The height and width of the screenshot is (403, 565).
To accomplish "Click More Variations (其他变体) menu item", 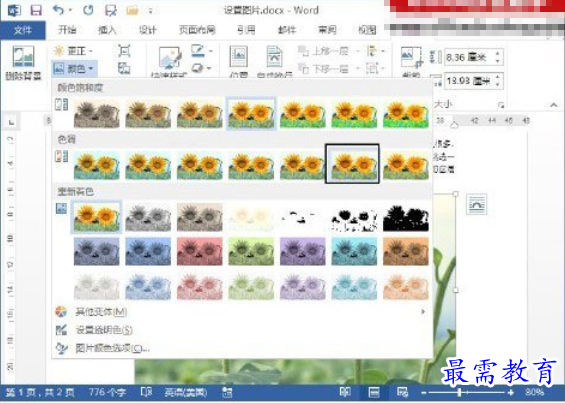I will (x=243, y=311).
